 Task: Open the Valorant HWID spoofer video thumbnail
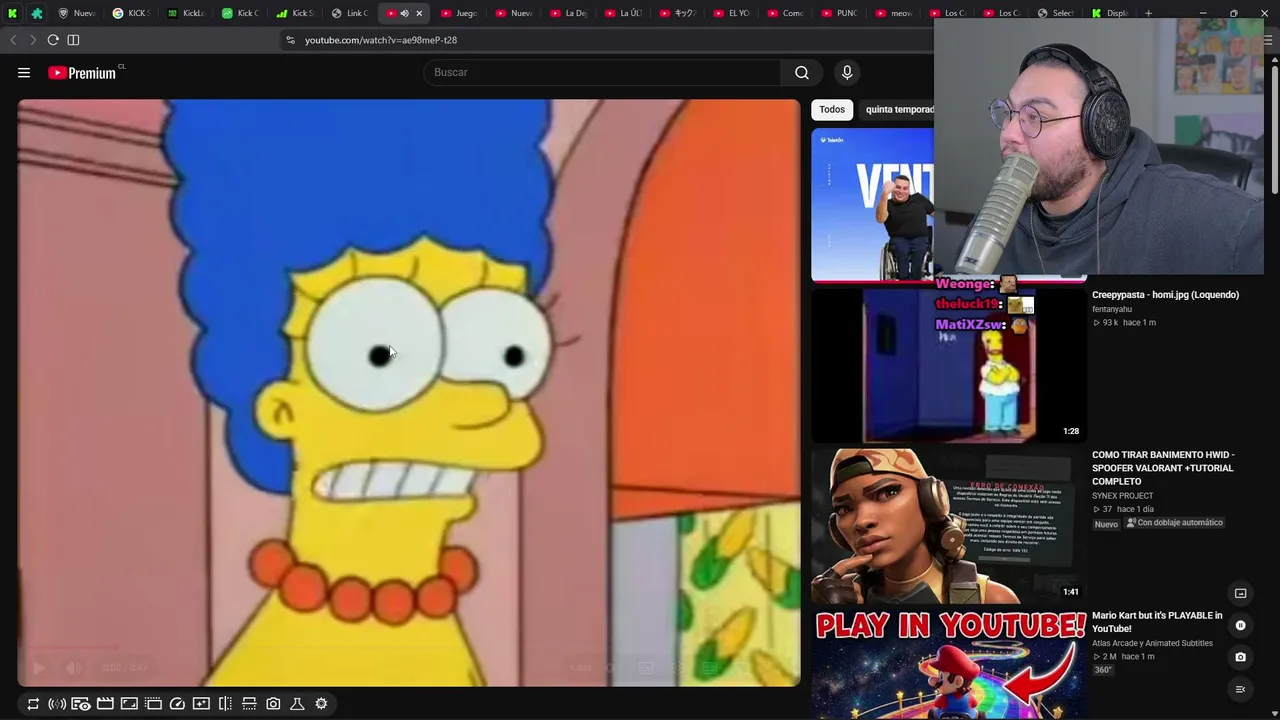click(948, 525)
